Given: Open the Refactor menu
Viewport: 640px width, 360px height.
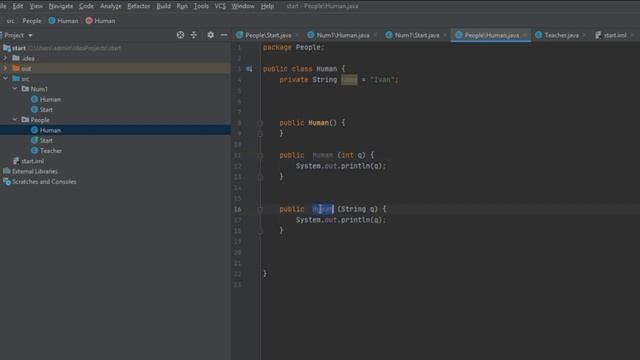Looking at the screenshot, I should click(x=139, y=6).
